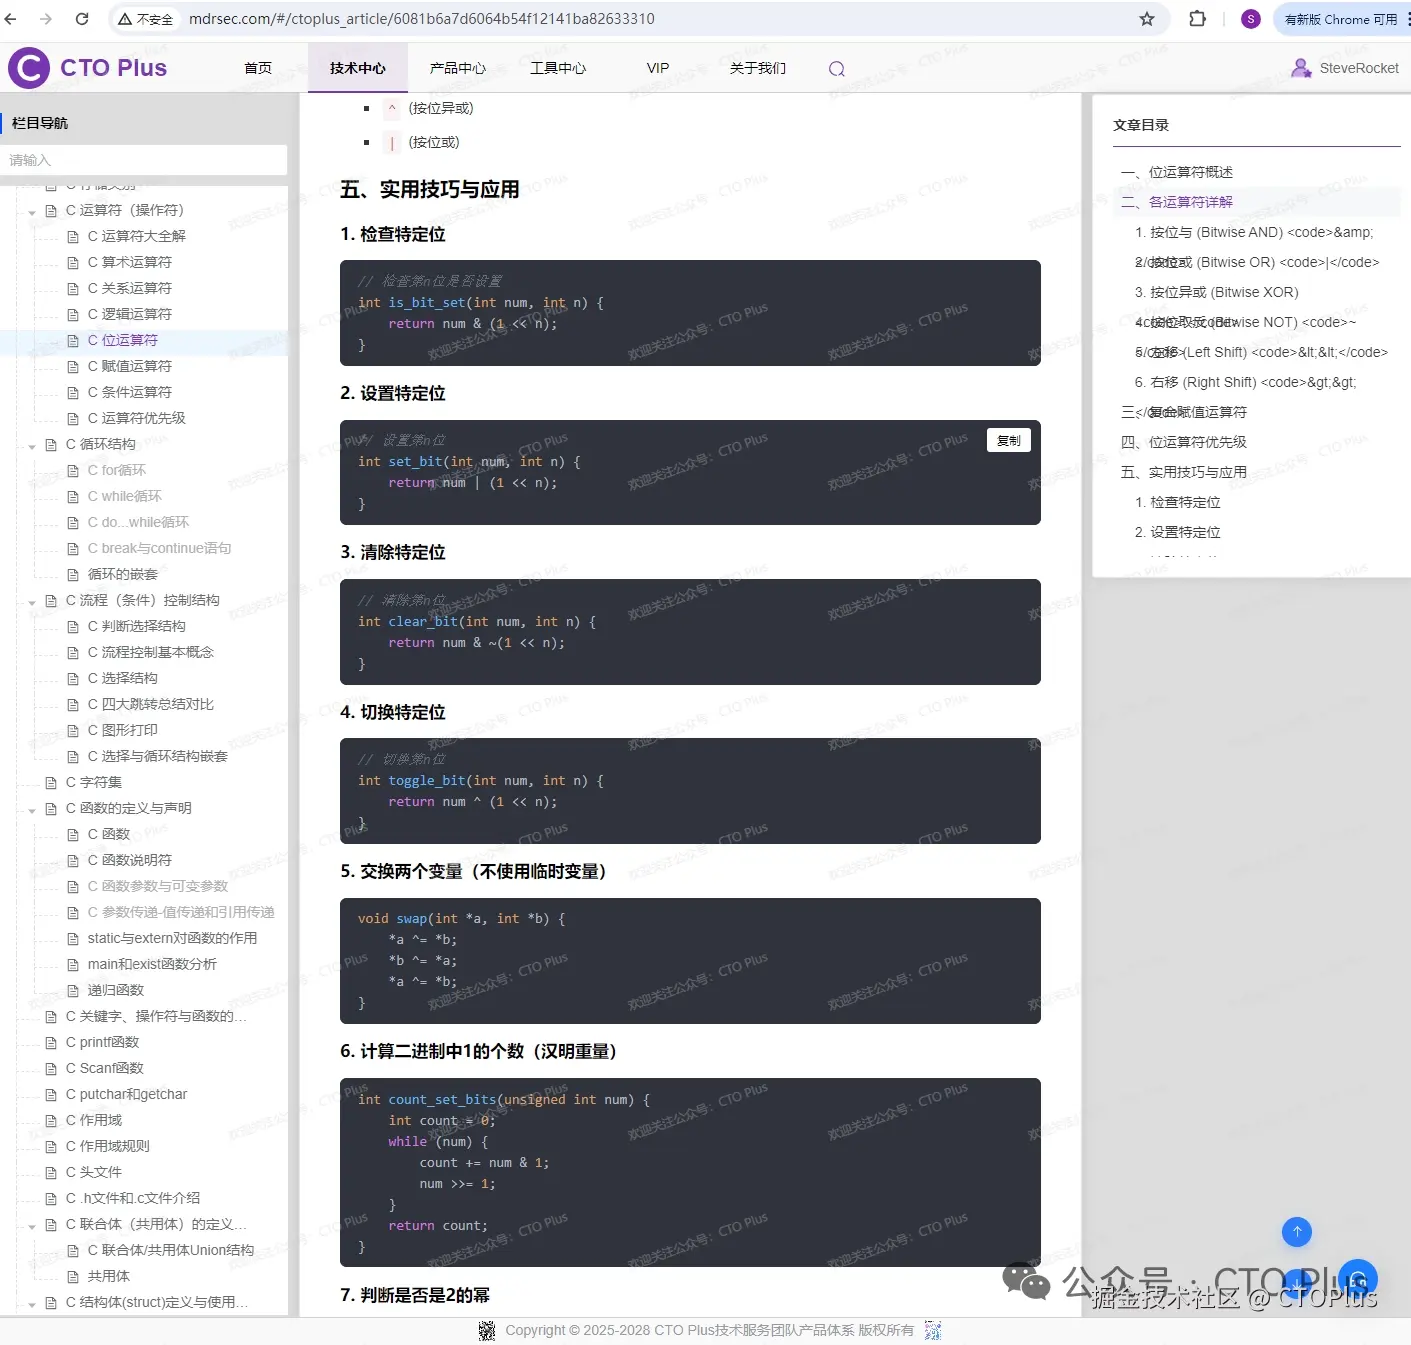
Task: Click the 复制 button on the code block
Action: [1008, 440]
